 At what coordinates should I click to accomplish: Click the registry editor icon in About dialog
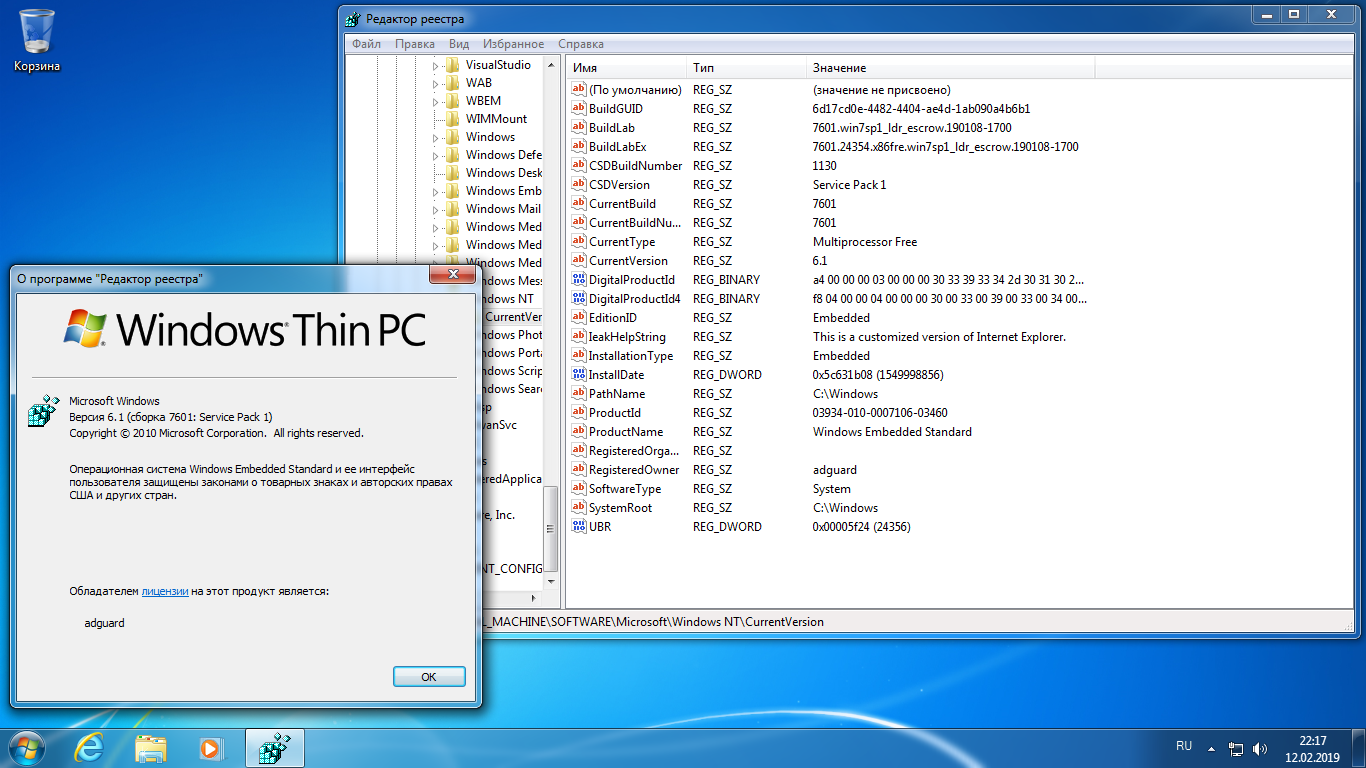tap(44, 413)
